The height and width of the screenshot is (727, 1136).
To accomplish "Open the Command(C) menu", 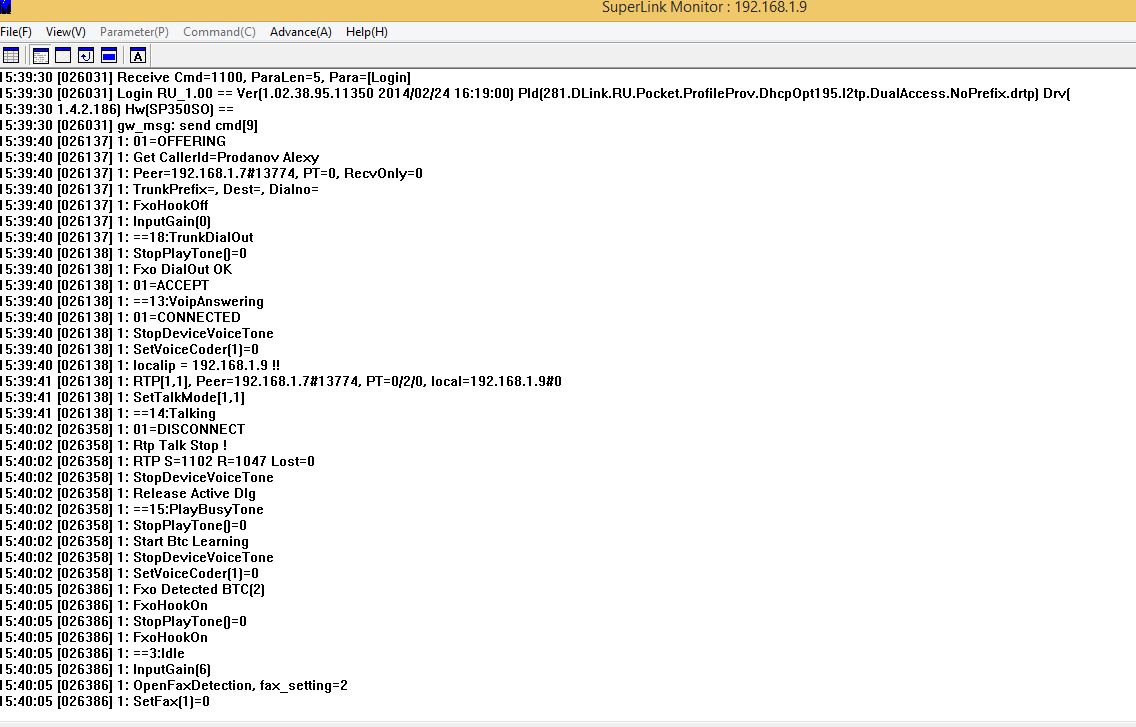I will tap(219, 32).
